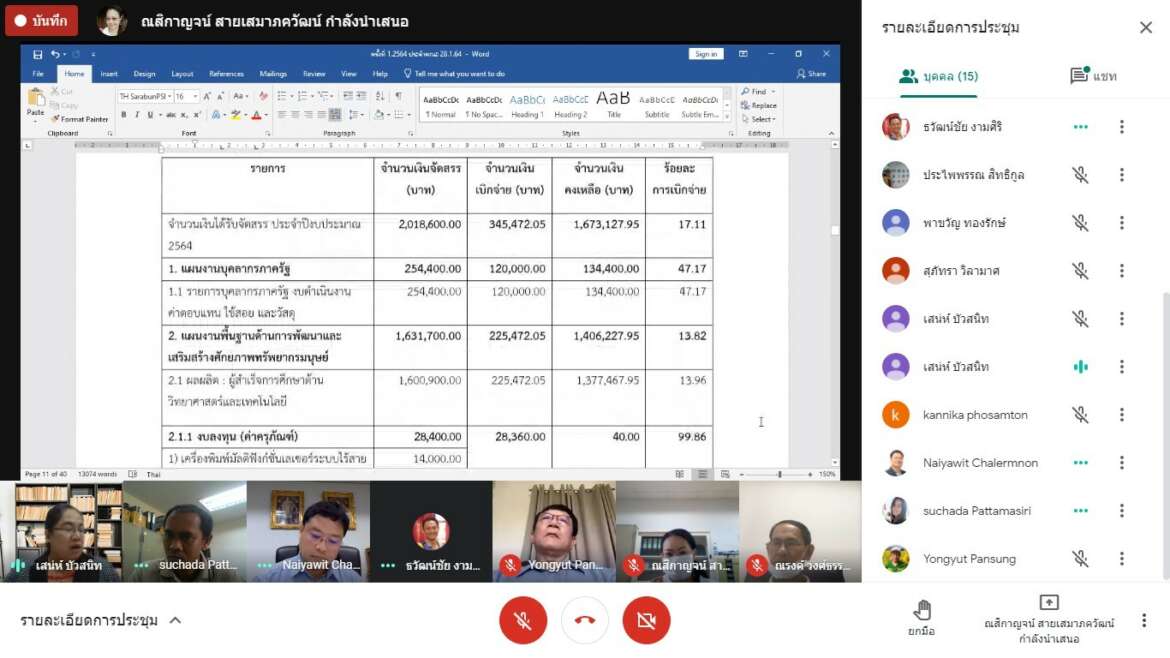This screenshot has height=658, width=1170.
Task: Open the References tab in Word
Action: tap(226, 74)
